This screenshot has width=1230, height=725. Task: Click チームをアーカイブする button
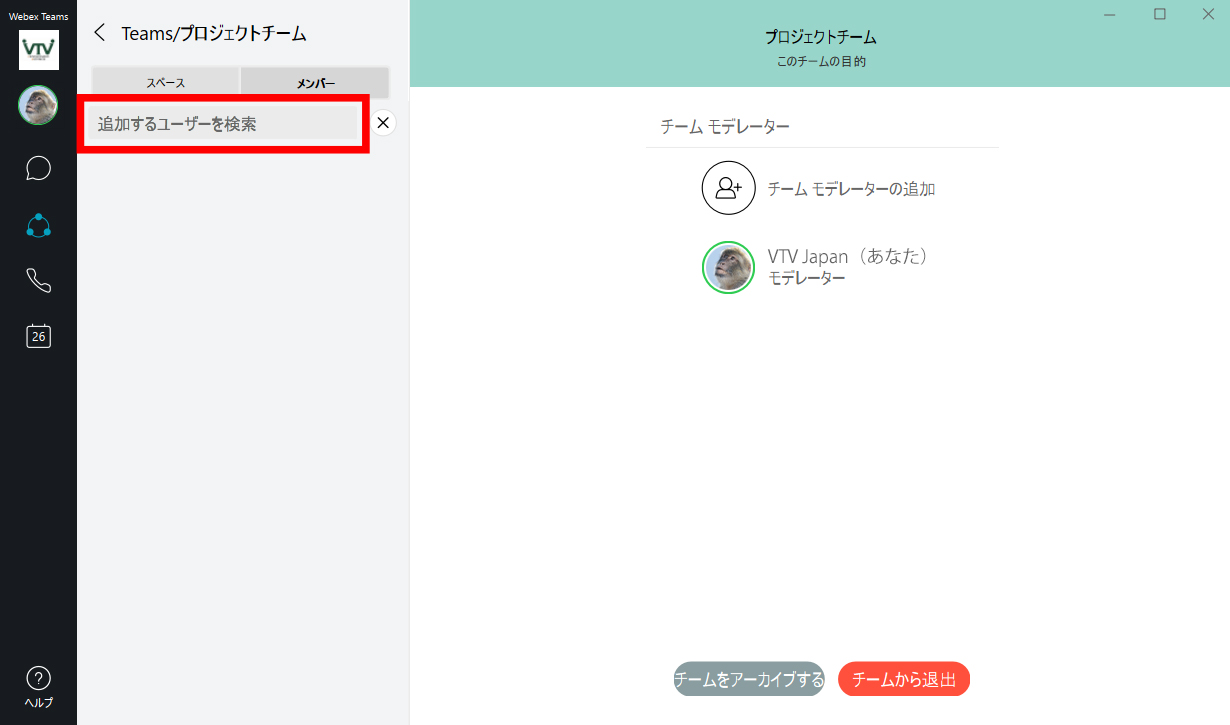[749, 679]
